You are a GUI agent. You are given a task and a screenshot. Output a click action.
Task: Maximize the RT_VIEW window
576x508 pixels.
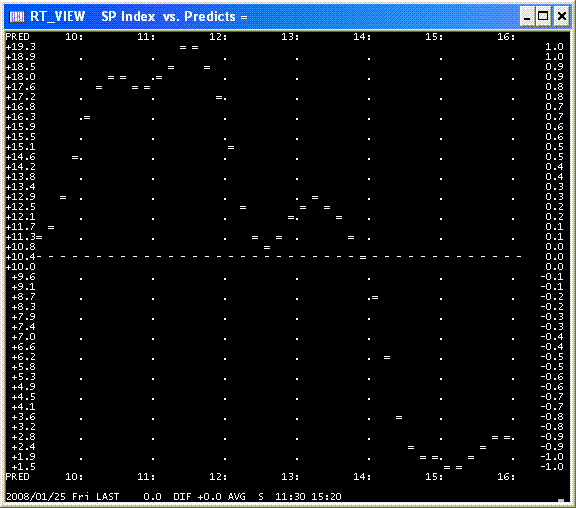[x=543, y=16]
